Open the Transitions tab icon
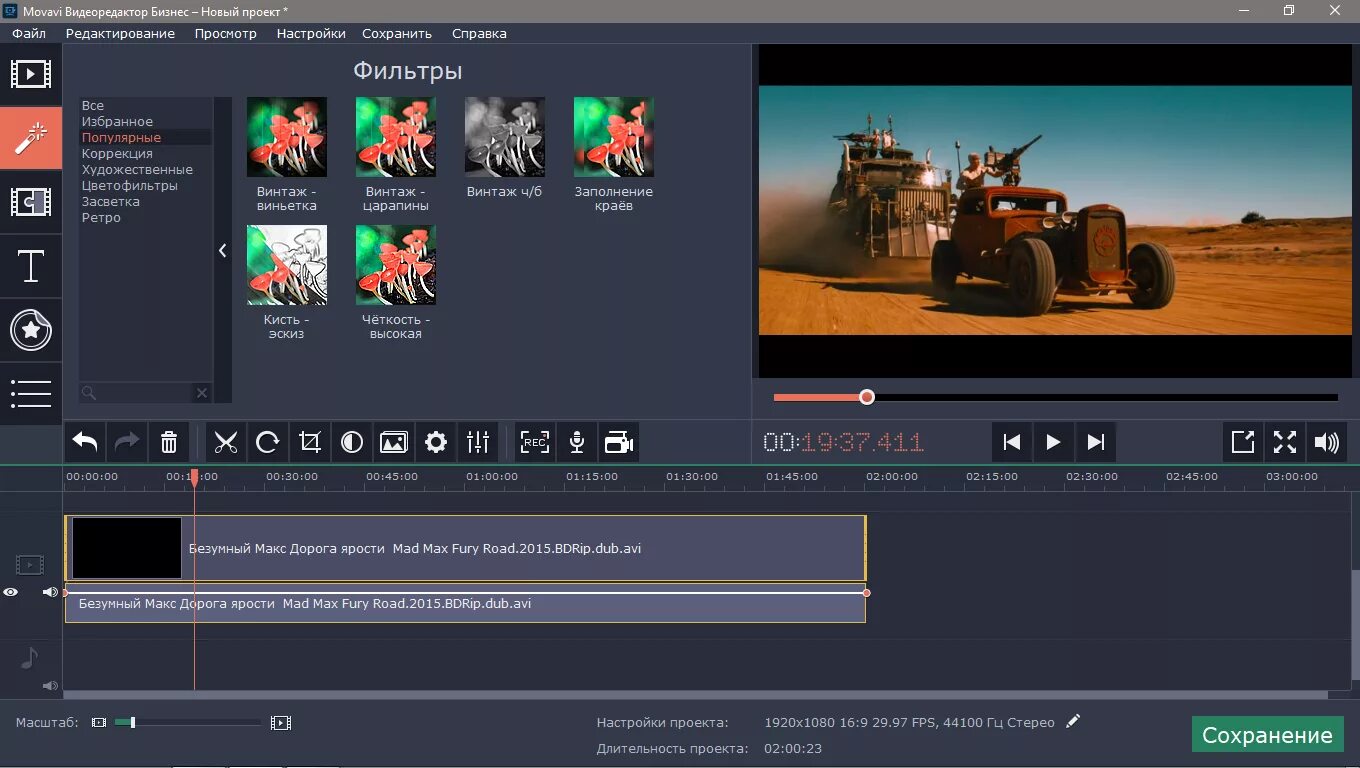Viewport: 1360px width, 768px height. (x=31, y=202)
